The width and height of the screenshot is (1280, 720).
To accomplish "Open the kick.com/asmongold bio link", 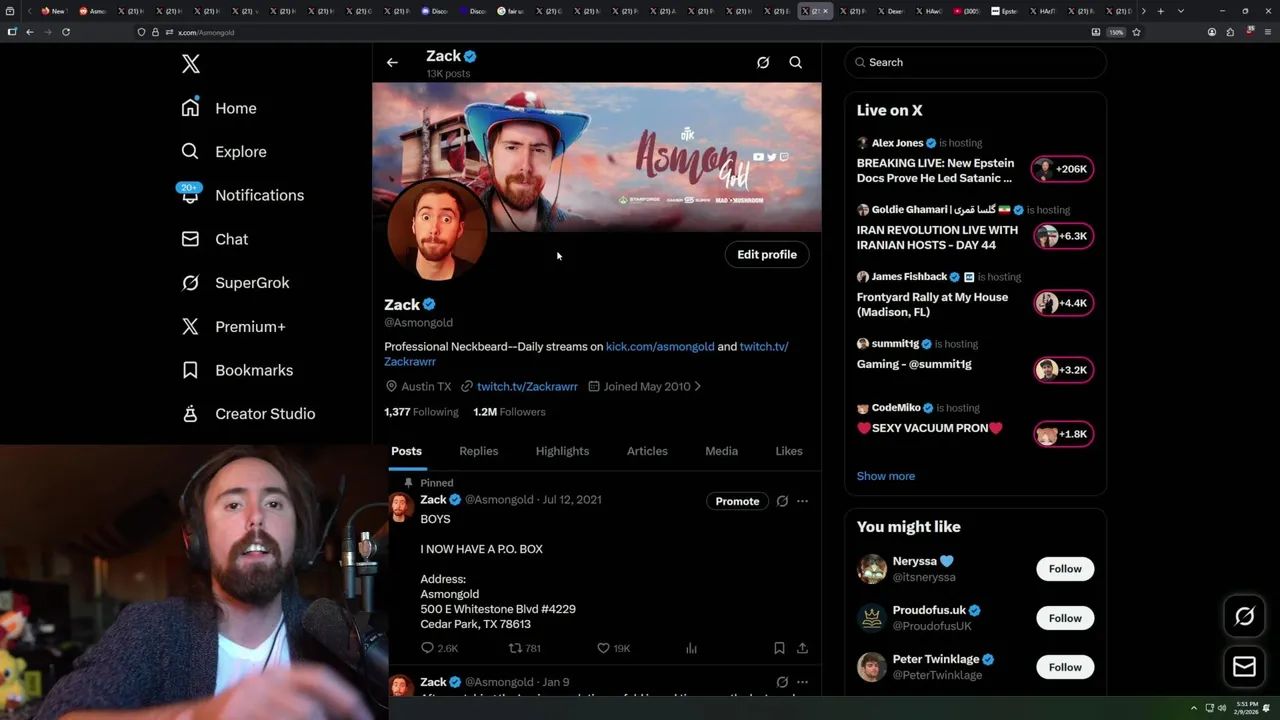I will 660,347.
